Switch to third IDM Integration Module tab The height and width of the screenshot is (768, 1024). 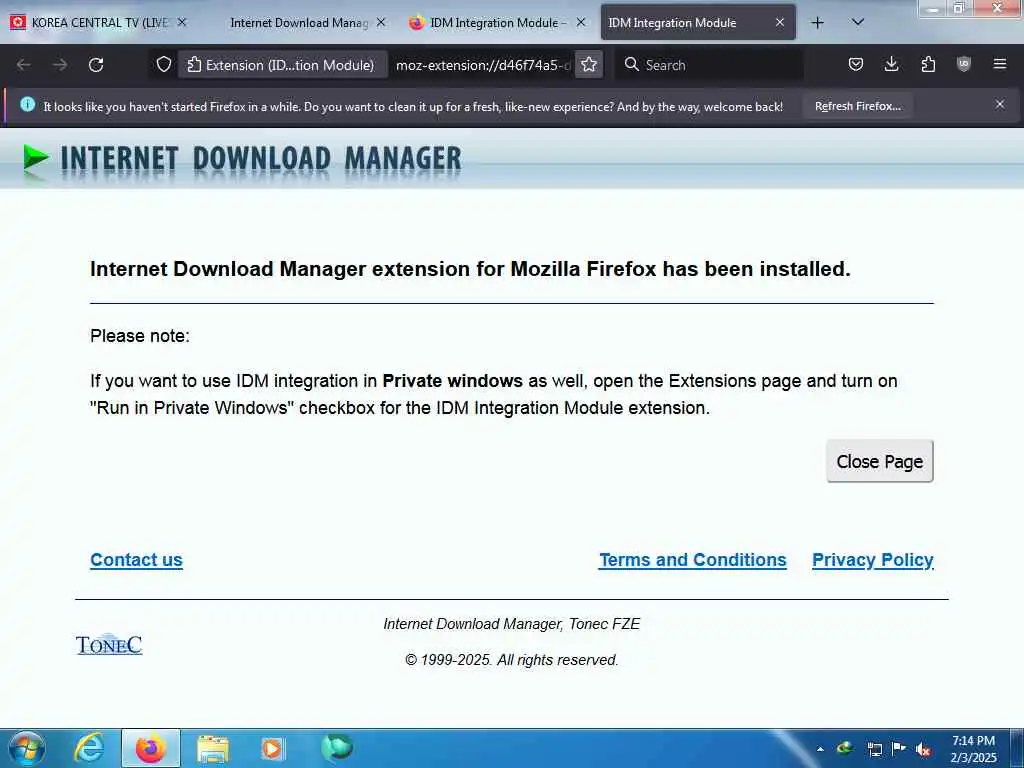click(x=496, y=23)
